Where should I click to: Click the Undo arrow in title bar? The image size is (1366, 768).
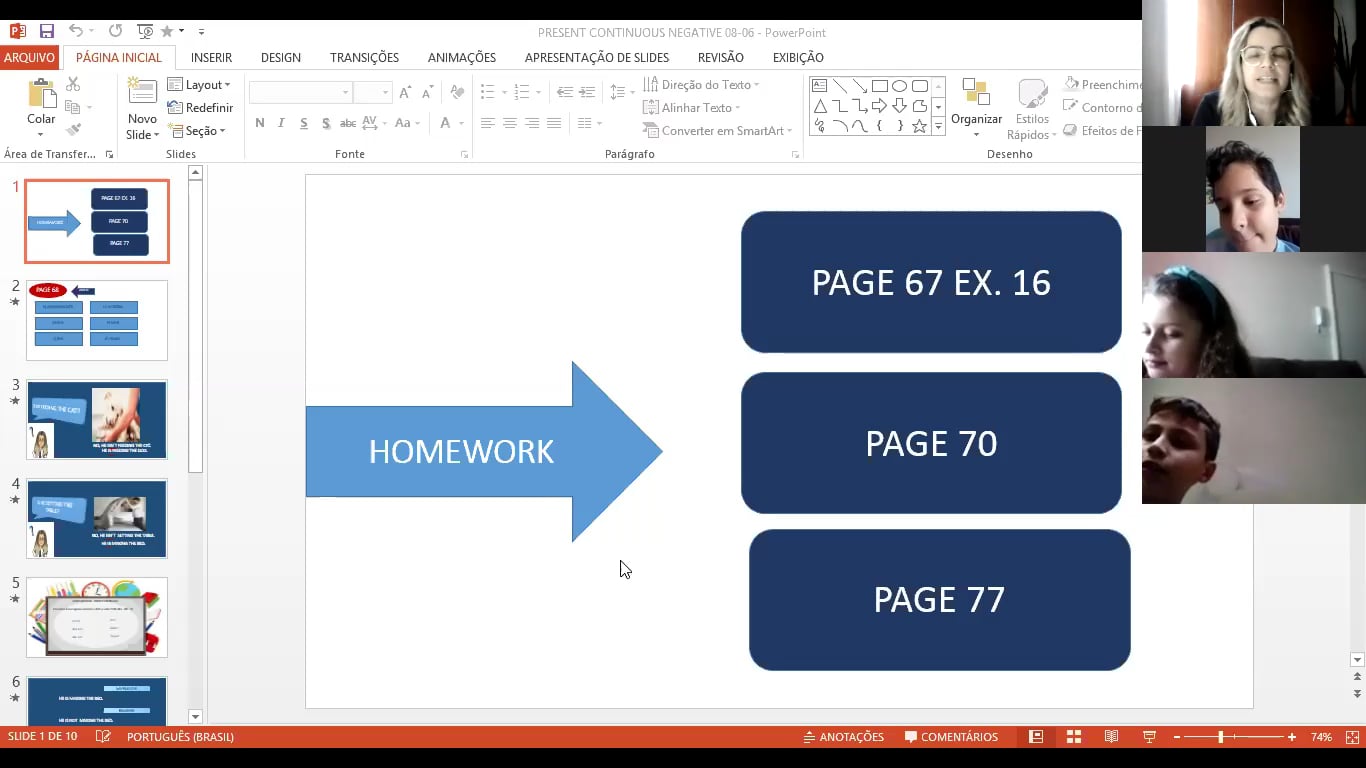(x=75, y=32)
